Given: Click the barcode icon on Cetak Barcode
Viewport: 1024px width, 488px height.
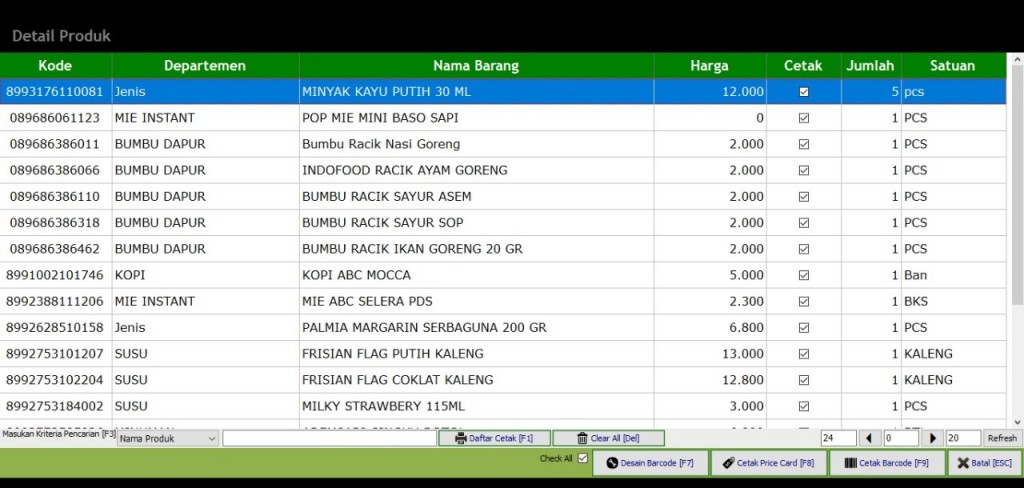Looking at the screenshot, I should [850, 463].
